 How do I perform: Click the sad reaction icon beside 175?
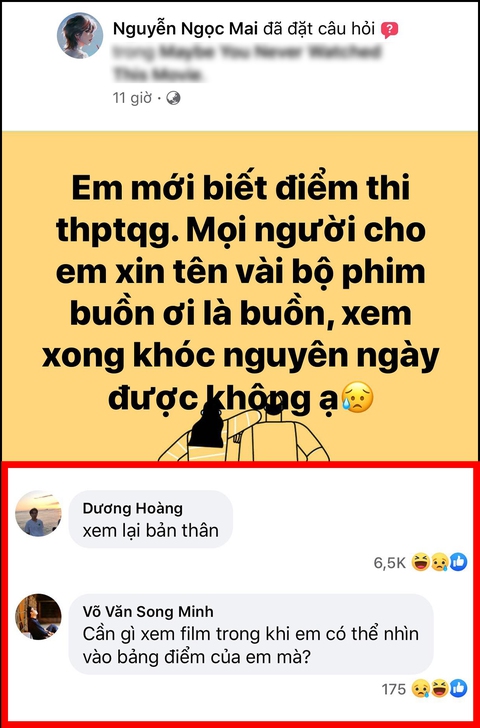[x=420, y=688]
